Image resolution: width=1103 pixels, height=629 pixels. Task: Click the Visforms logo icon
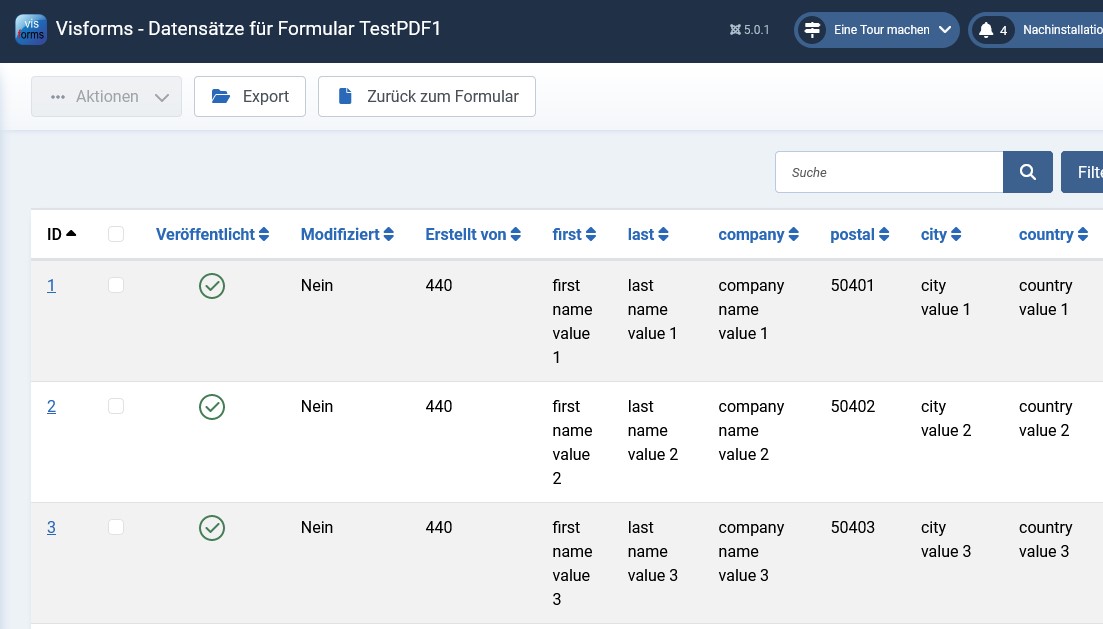[31, 29]
